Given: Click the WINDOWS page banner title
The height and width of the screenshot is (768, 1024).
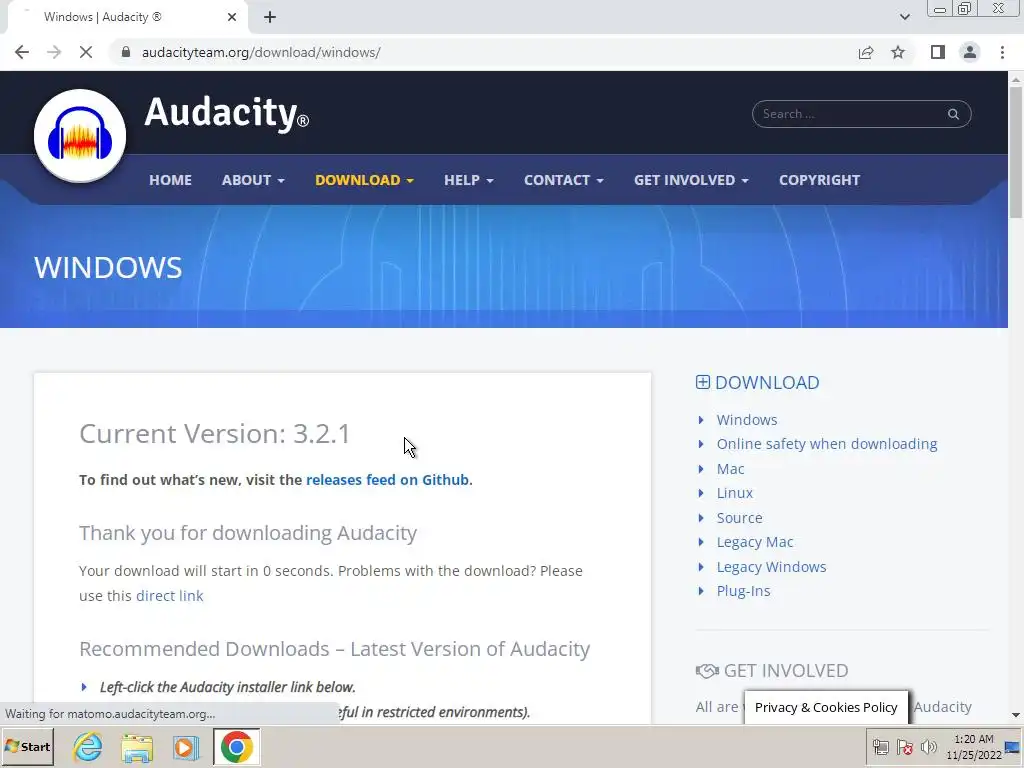Looking at the screenshot, I should pyautogui.click(x=108, y=268).
